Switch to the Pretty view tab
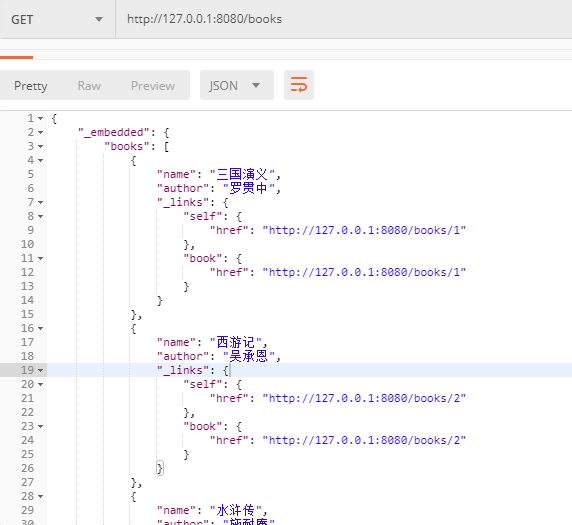This screenshot has width=572, height=525. click(x=31, y=86)
